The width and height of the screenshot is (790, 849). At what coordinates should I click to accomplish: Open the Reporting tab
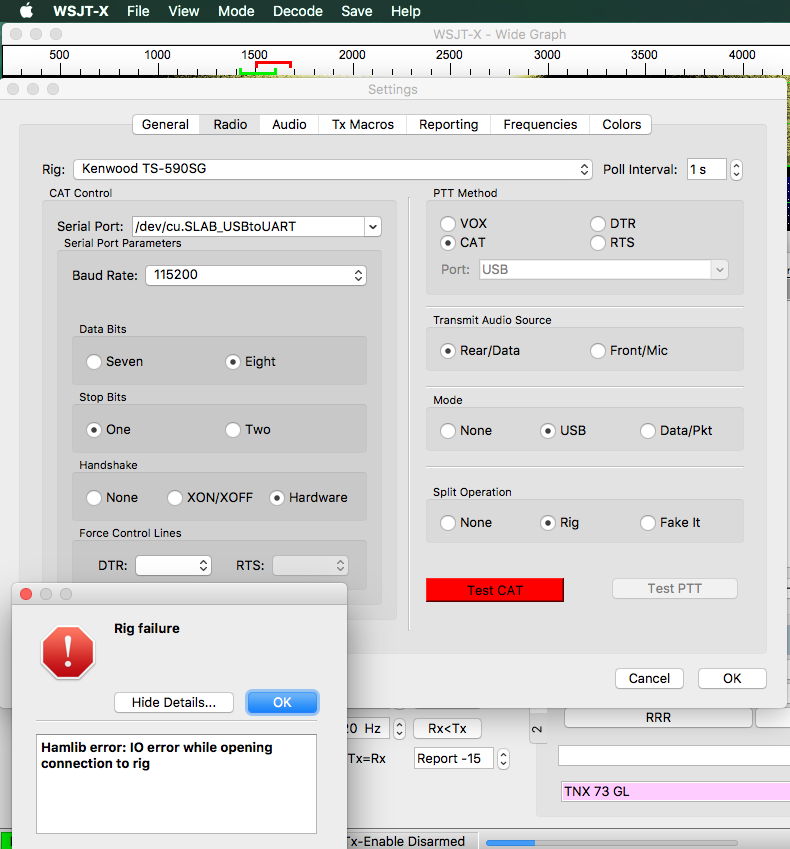tap(448, 125)
